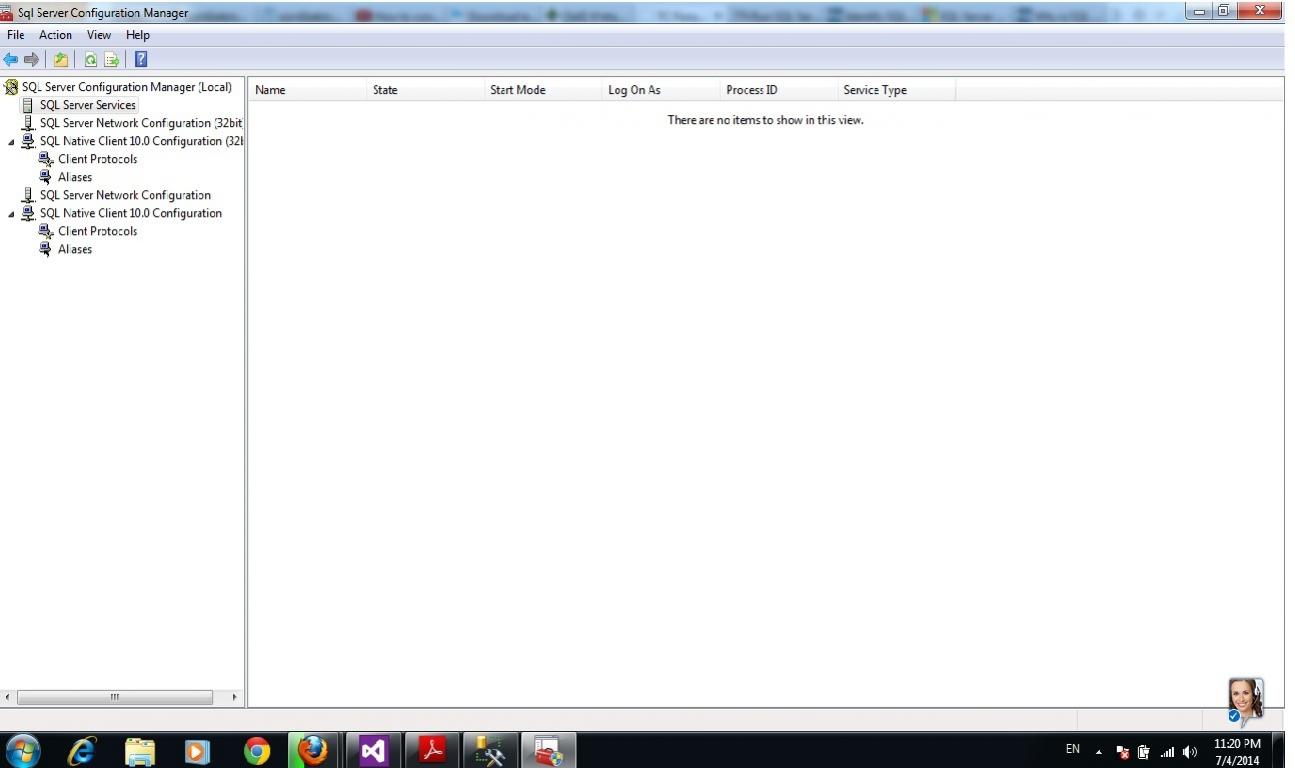Click the network signal tray icon

[1166, 752]
